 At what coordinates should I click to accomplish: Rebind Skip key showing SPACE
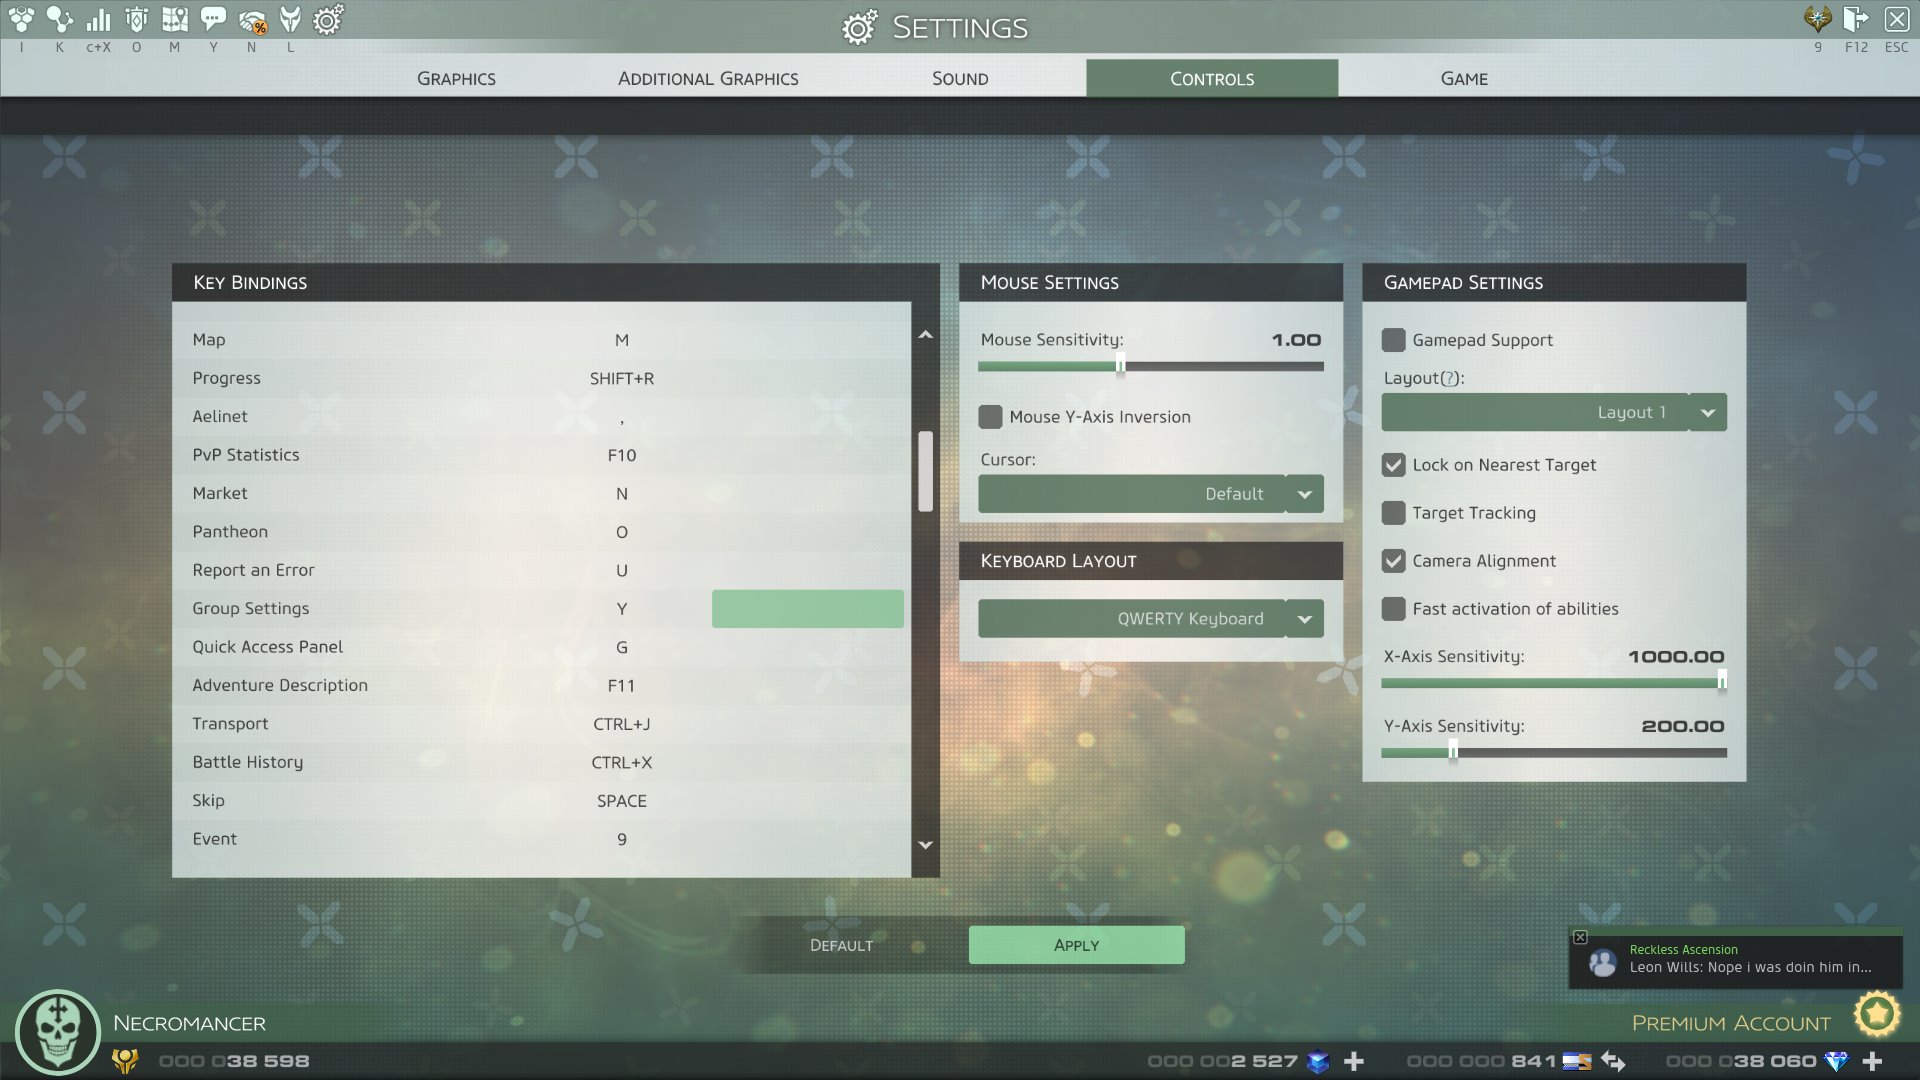tap(622, 801)
